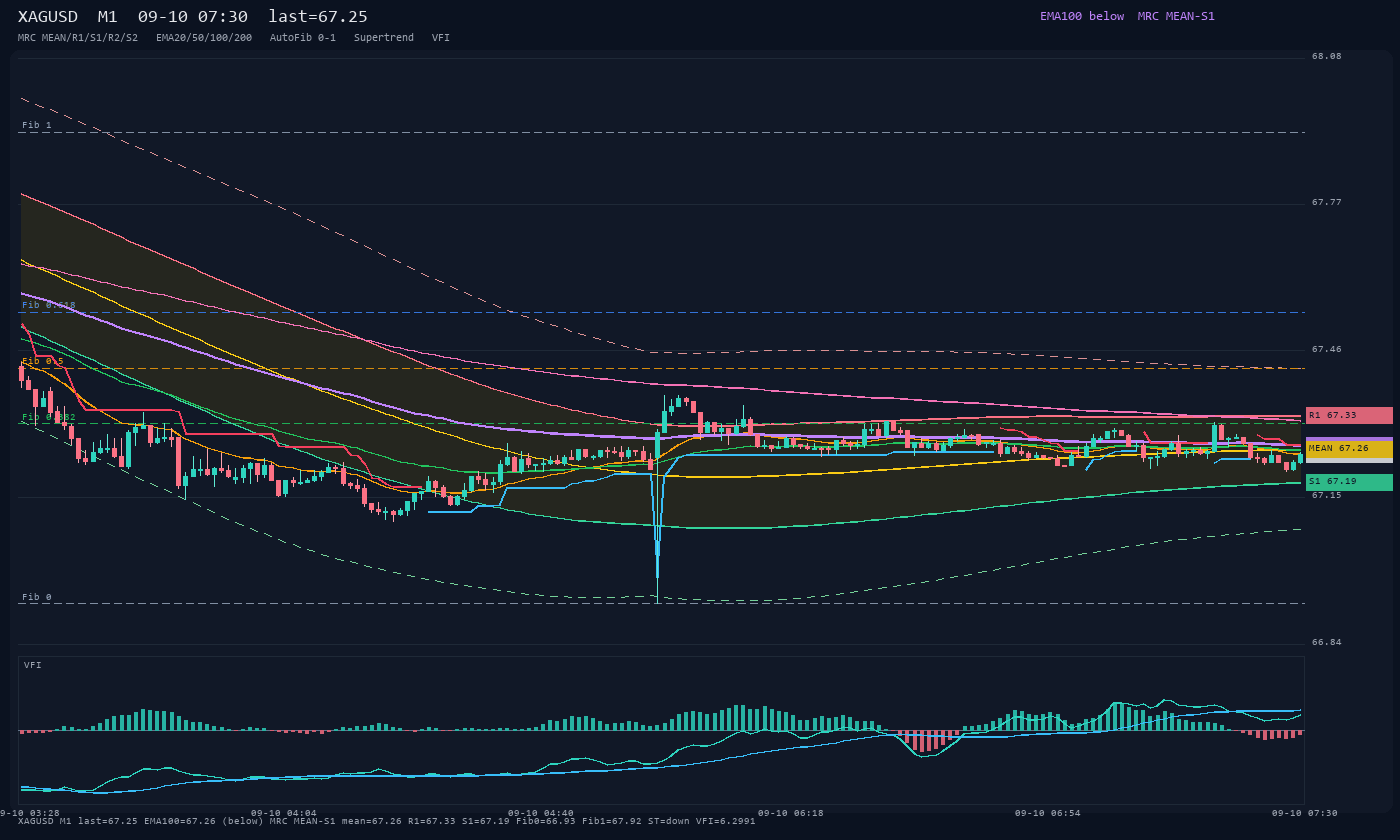The height and width of the screenshot is (840, 1400).
Task: Click the 67.46 price axis label
Action: 1327,349
